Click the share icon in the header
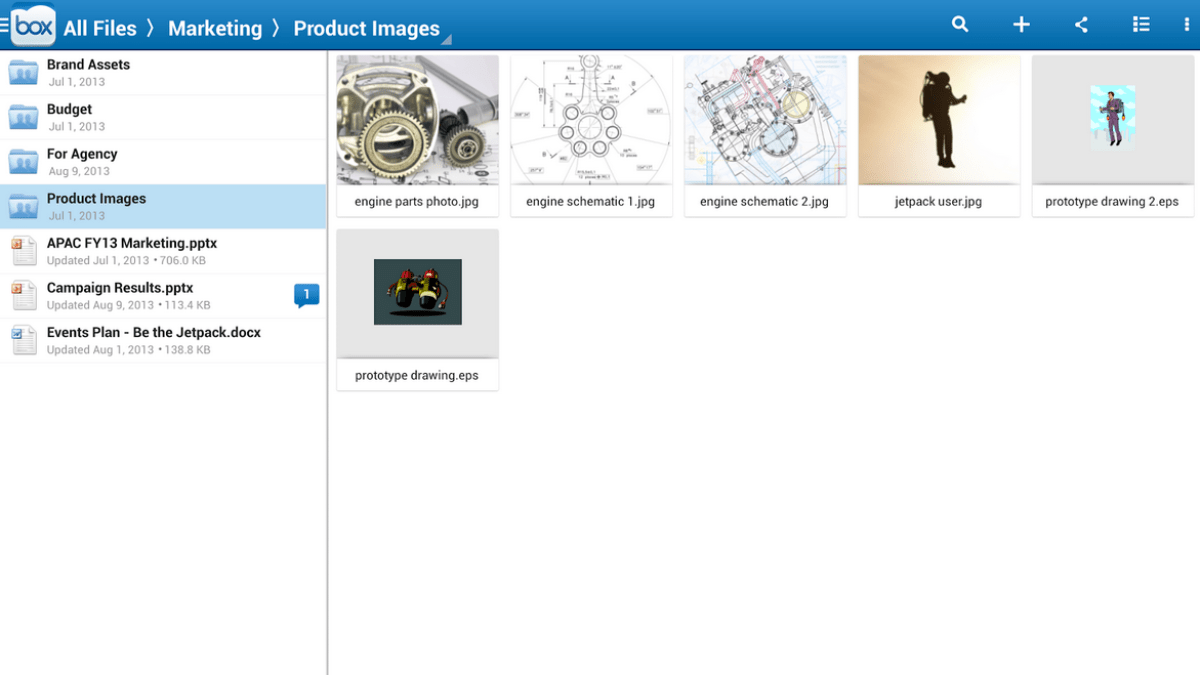The height and width of the screenshot is (675, 1200). [x=1081, y=25]
